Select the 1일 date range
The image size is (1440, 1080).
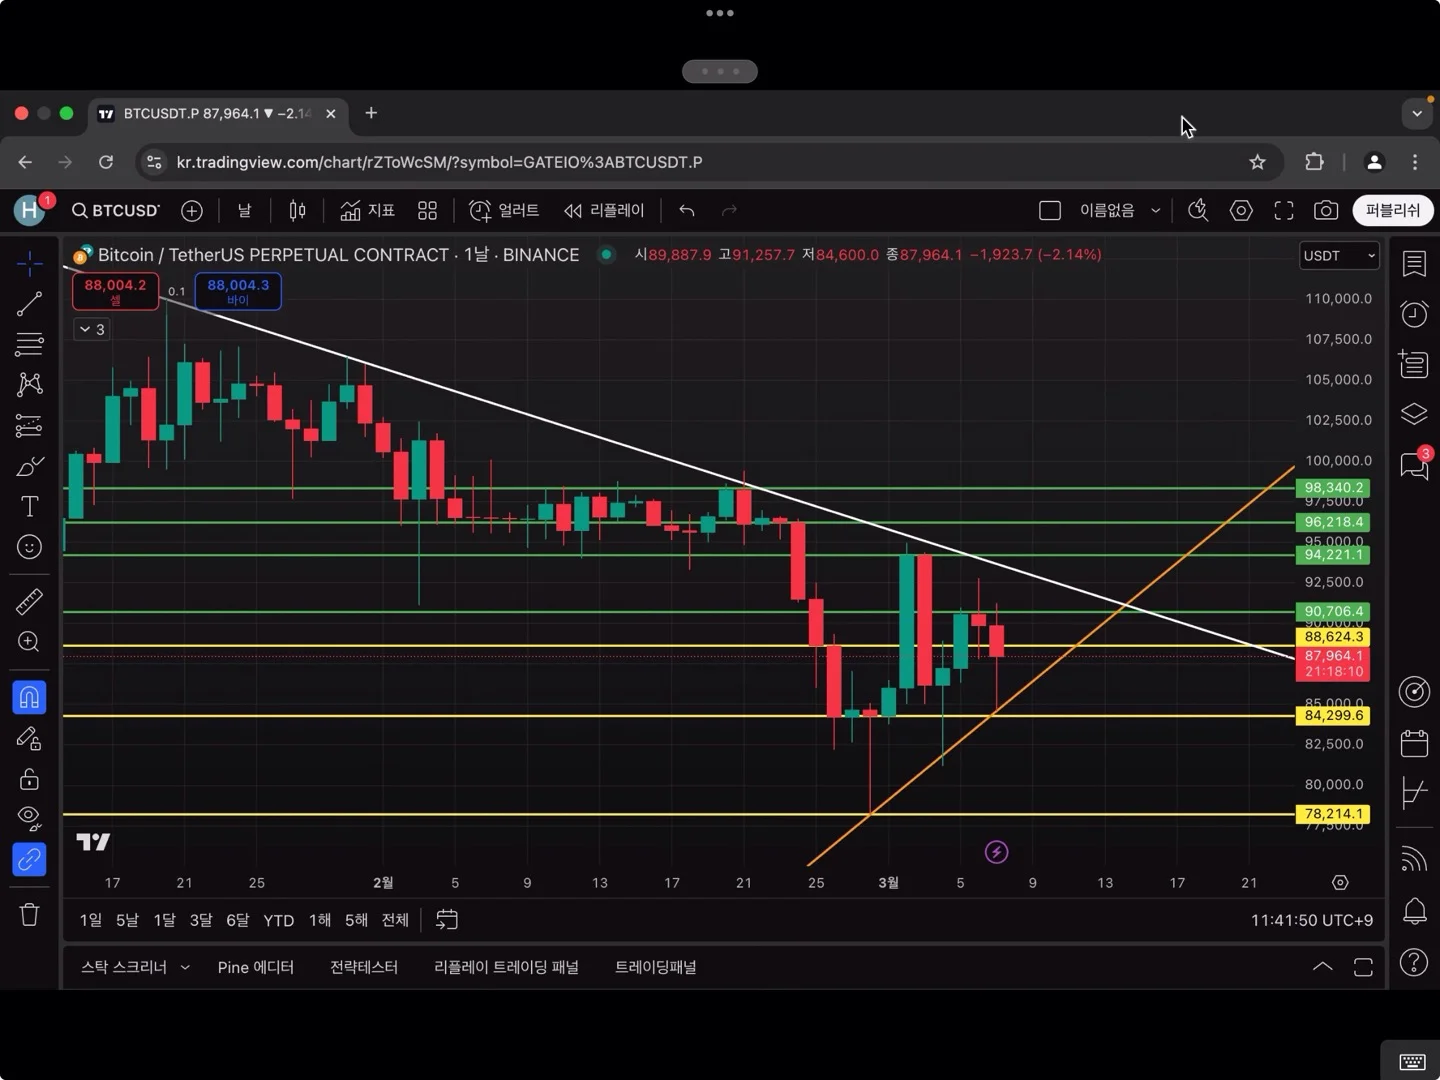[91, 920]
